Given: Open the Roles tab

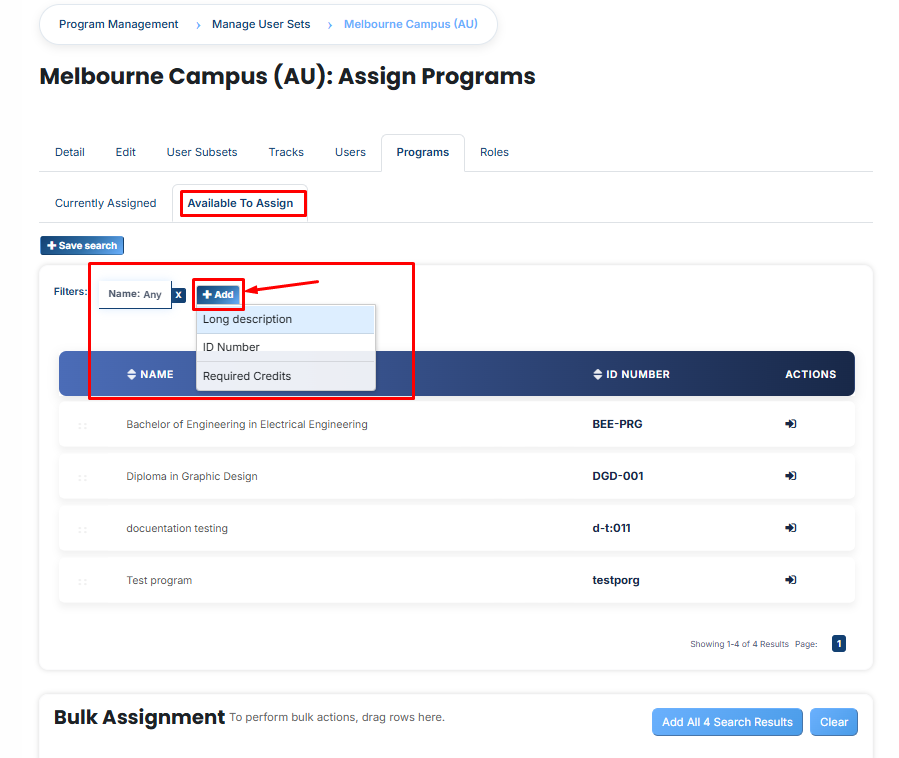Looking at the screenshot, I should click(494, 153).
